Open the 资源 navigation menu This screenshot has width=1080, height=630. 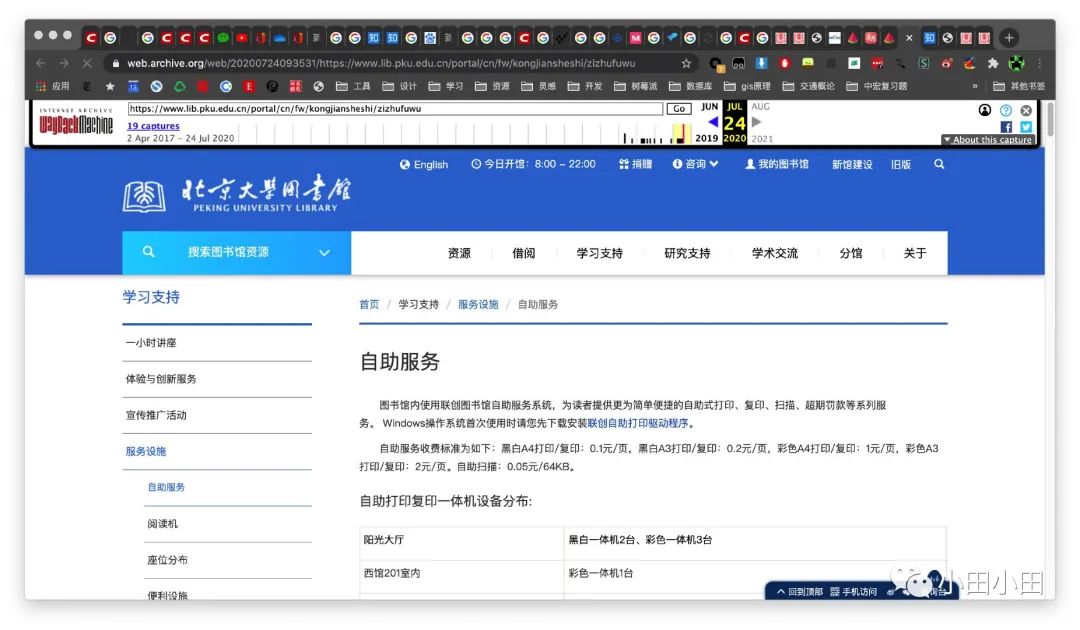[x=459, y=253]
